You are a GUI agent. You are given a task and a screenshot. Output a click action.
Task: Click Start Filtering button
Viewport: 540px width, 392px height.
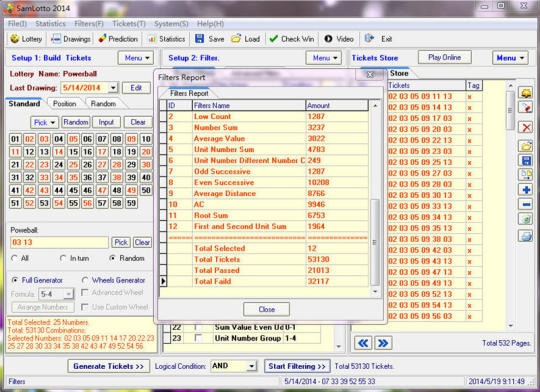click(x=297, y=366)
